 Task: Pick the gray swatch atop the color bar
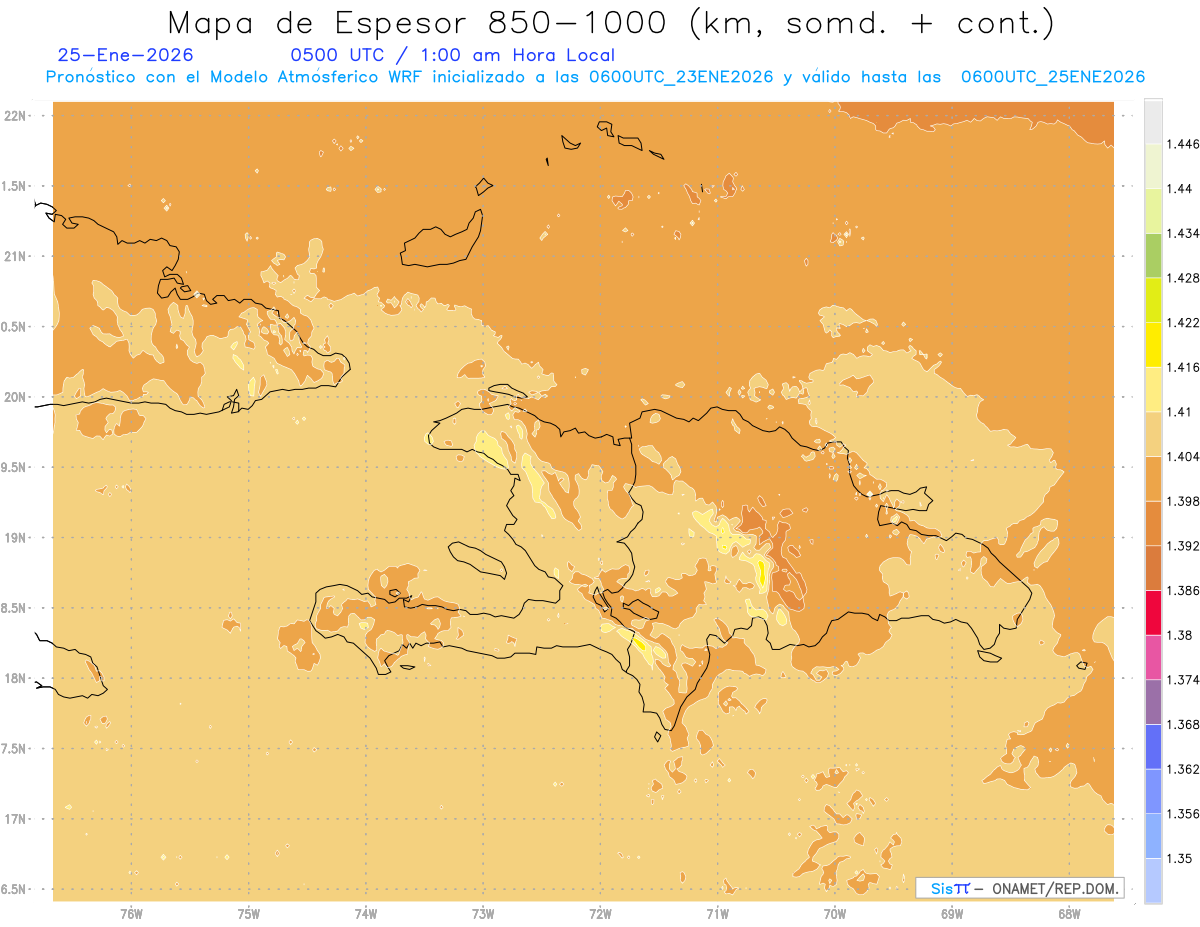1153,122
